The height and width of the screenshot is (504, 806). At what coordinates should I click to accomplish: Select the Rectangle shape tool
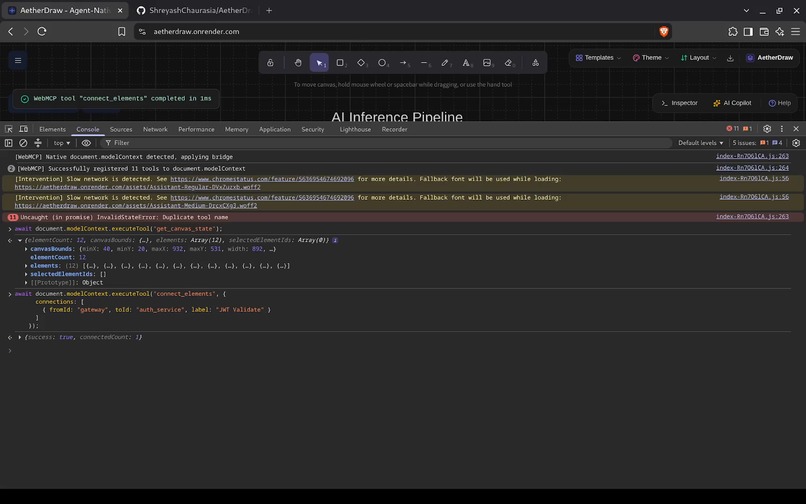pos(340,63)
